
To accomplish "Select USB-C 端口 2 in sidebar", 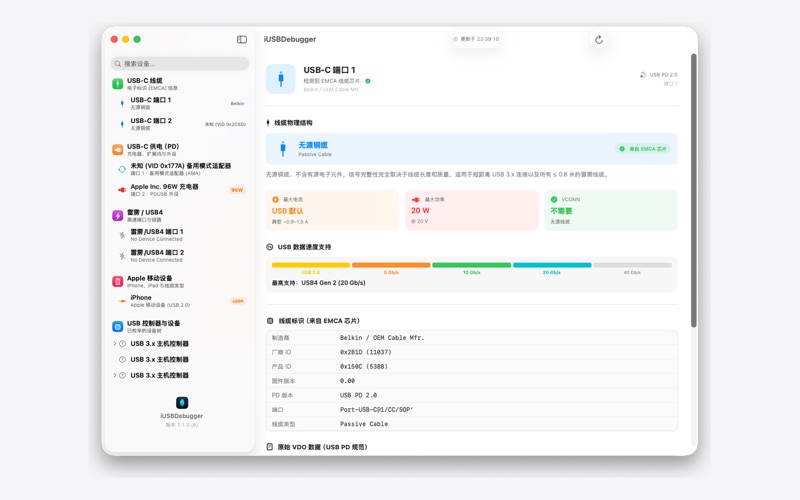I will tap(180, 124).
